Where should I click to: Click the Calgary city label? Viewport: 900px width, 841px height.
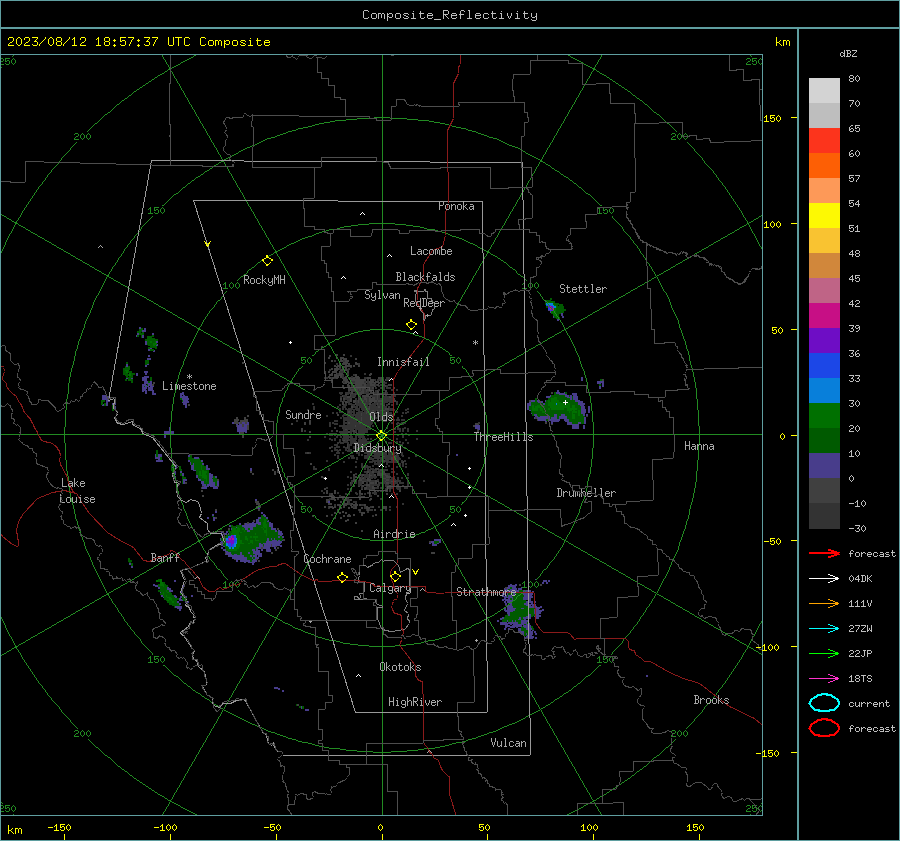point(390,588)
